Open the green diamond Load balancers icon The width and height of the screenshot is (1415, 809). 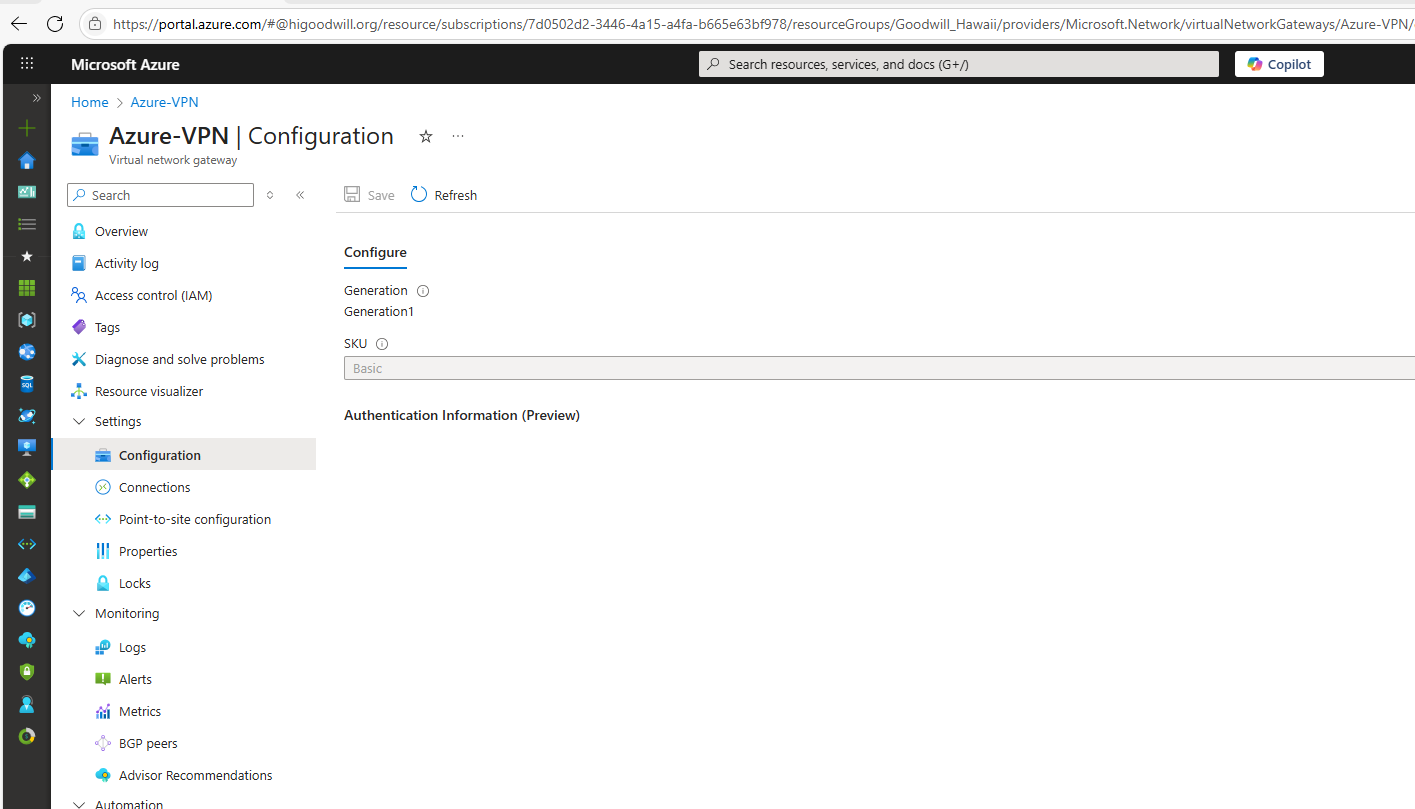coord(27,480)
